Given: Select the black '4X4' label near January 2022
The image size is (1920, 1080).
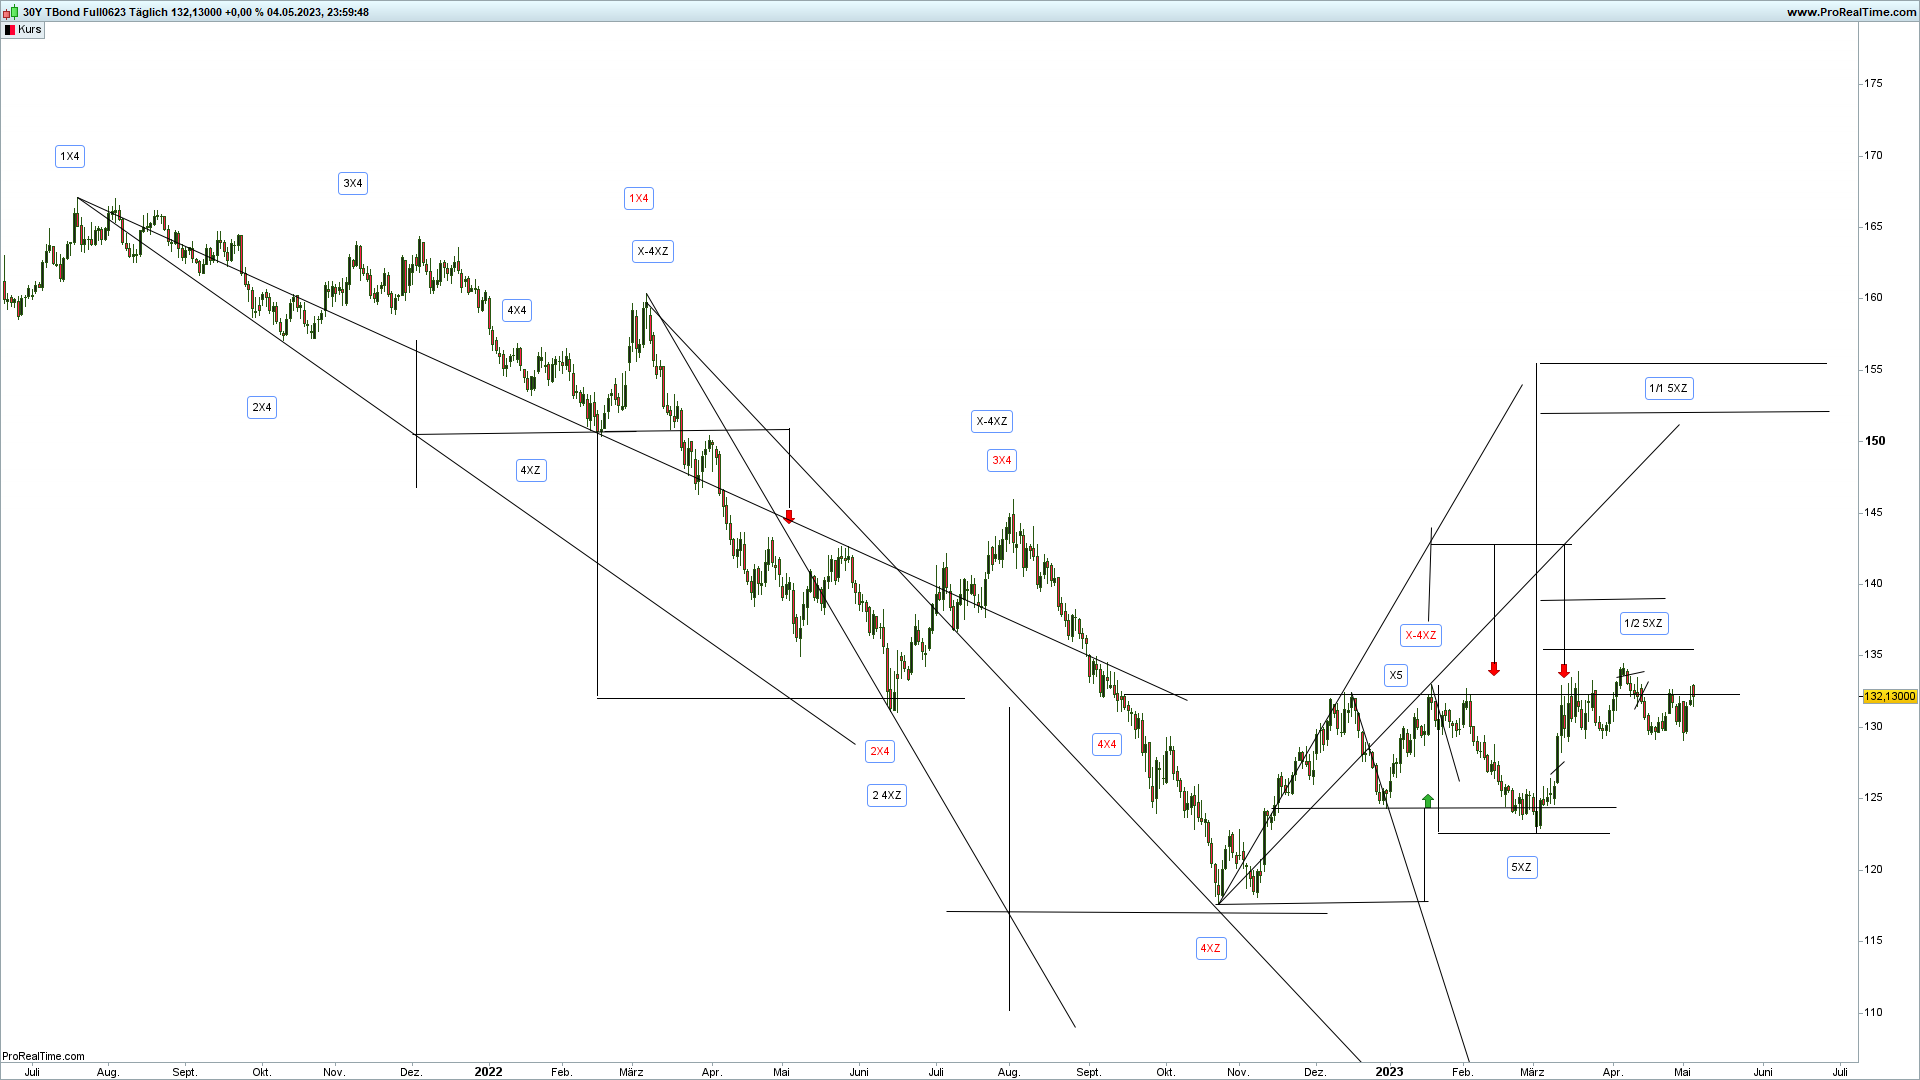Looking at the screenshot, I should [x=516, y=310].
